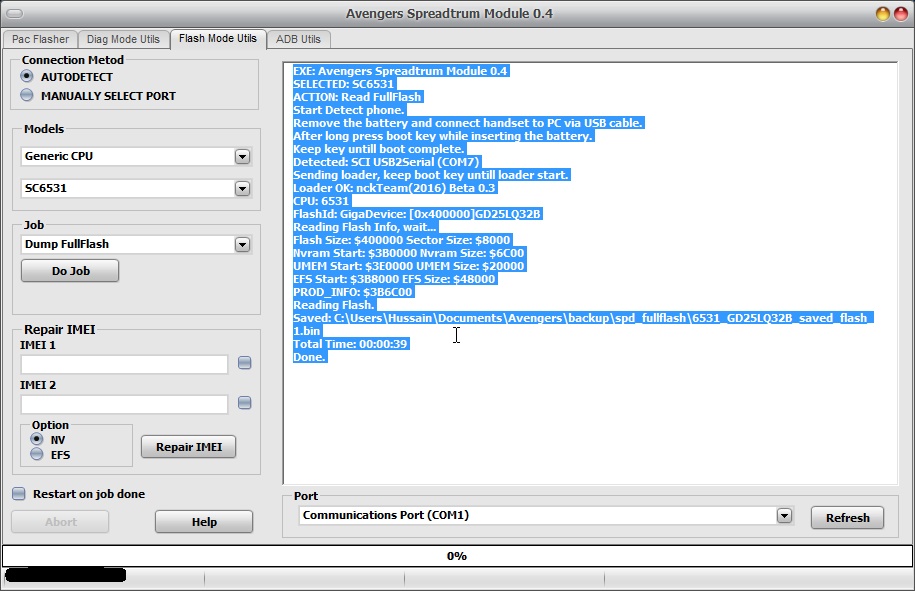Click log line 'Total Time: 00:00:39'
This screenshot has height=591, width=915.
point(350,344)
